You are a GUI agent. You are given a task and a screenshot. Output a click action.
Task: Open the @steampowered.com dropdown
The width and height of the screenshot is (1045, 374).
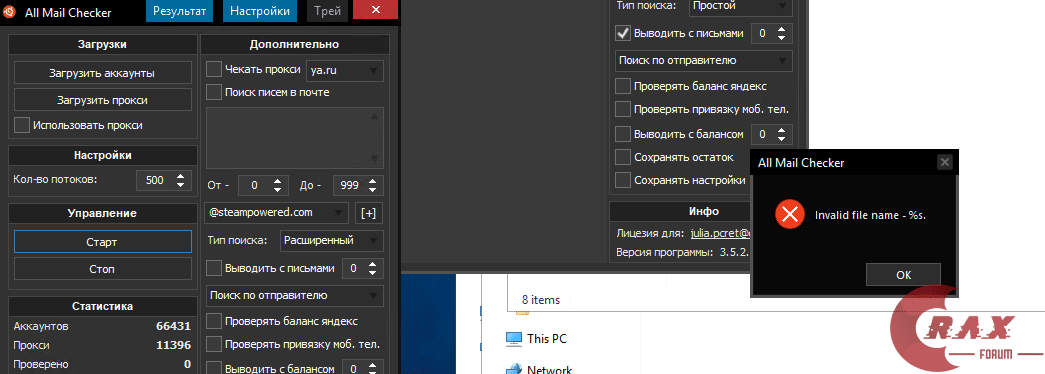(277, 213)
